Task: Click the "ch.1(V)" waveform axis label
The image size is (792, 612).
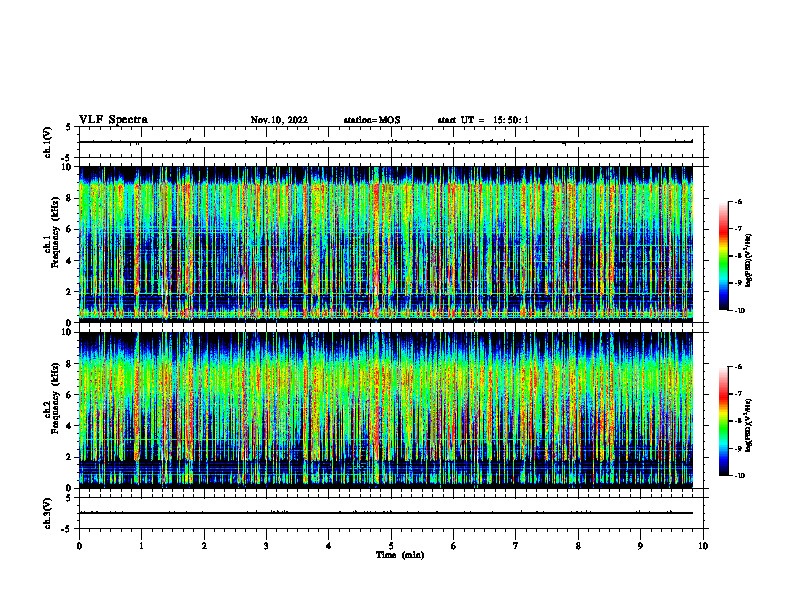Action: (x=48, y=142)
